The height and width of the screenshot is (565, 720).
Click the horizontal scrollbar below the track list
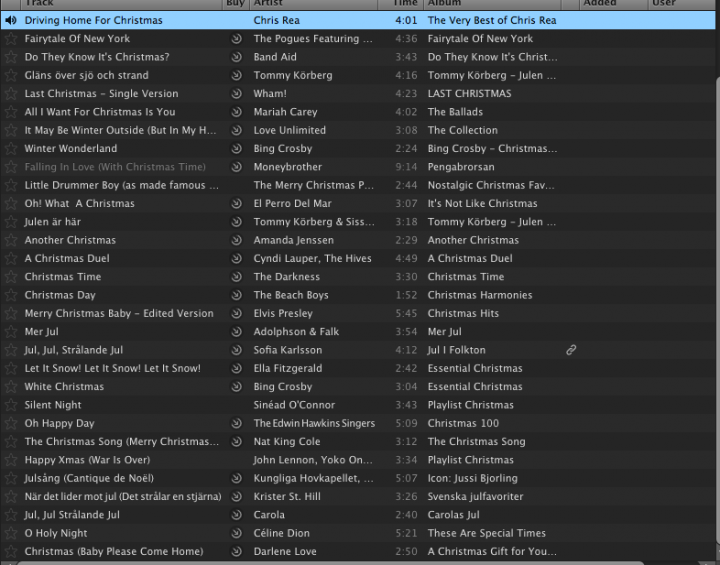click(x=331, y=563)
